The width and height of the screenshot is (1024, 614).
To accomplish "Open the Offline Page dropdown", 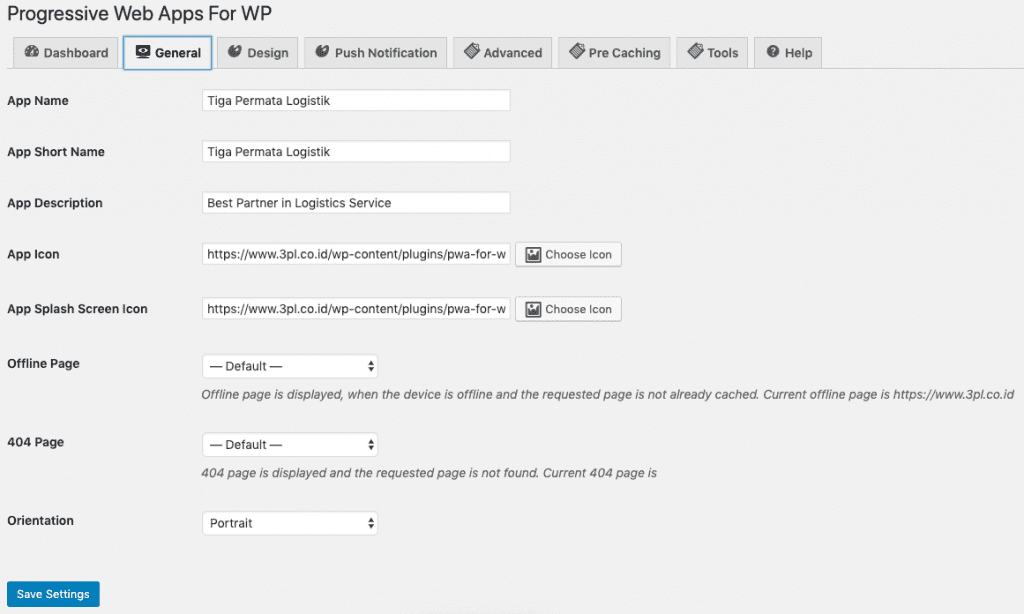I will [x=290, y=366].
